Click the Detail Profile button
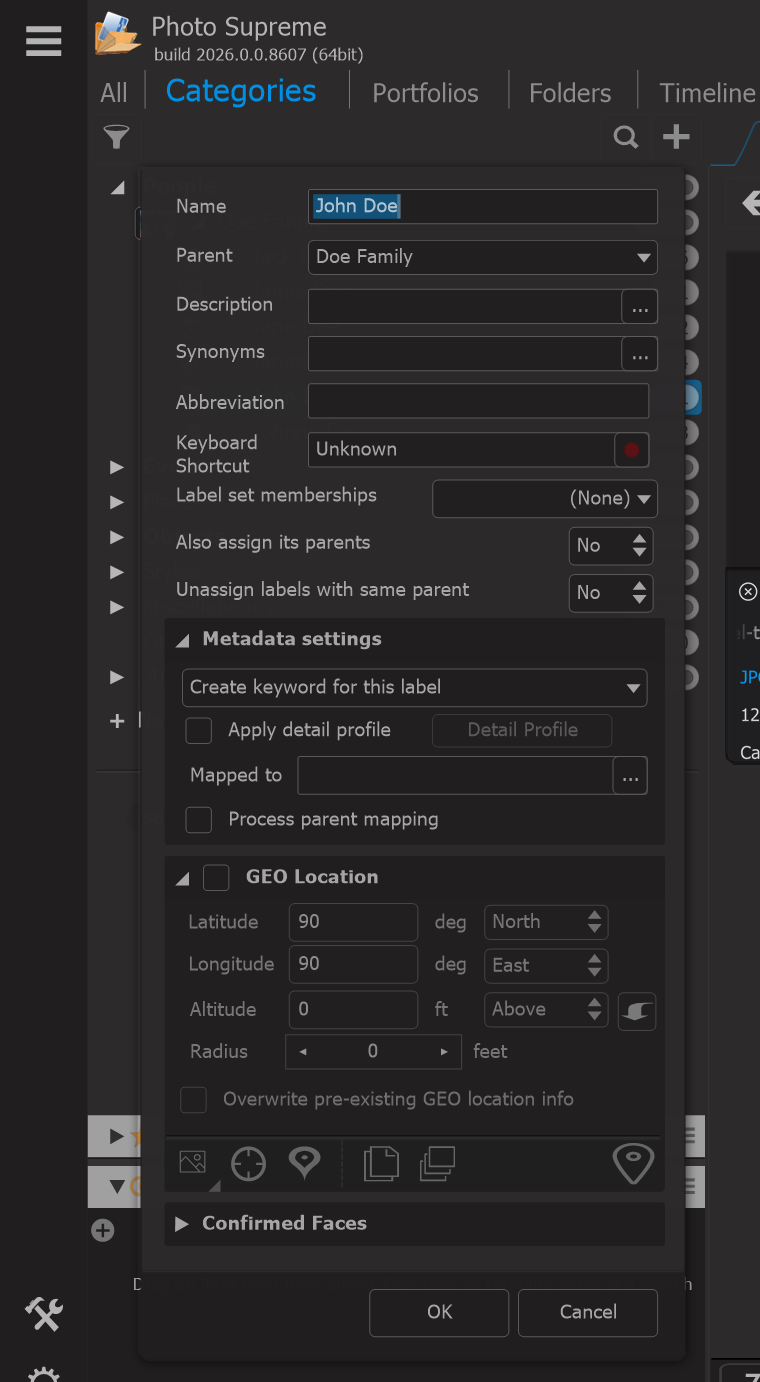 [522, 730]
